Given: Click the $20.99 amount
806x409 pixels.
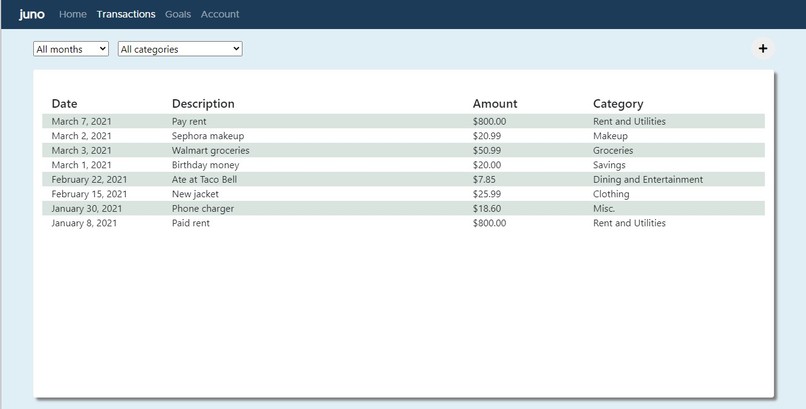Looking at the screenshot, I should pos(487,136).
